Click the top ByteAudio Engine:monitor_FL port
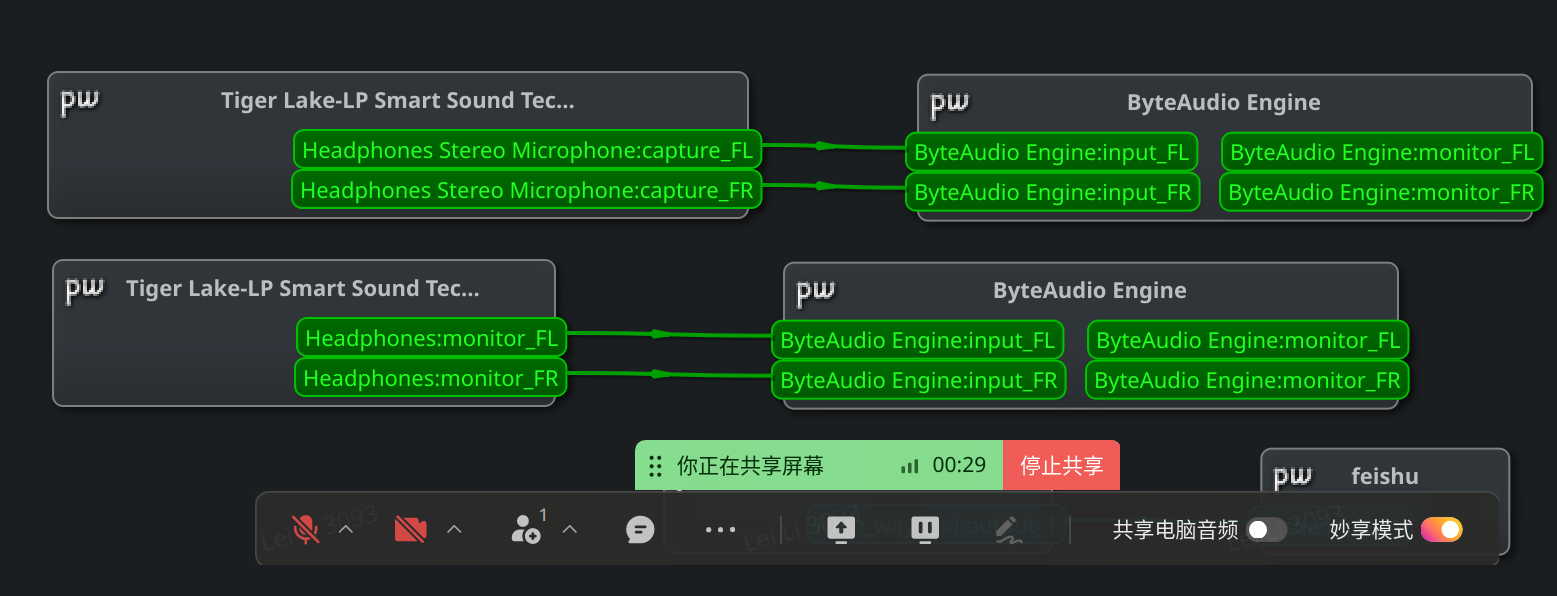Image resolution: width=1557 pixels, height=596 pixels. click(1382, 153)
